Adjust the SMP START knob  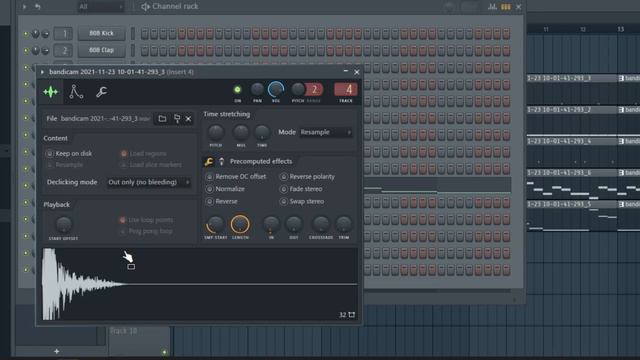215,224
